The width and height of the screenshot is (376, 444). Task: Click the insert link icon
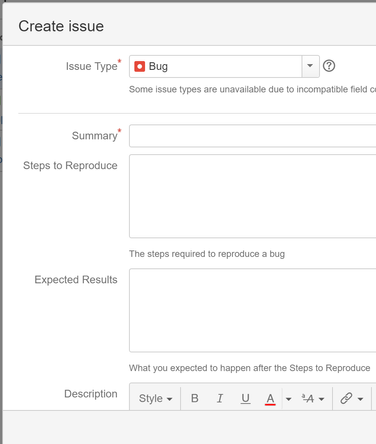[346, 398]
